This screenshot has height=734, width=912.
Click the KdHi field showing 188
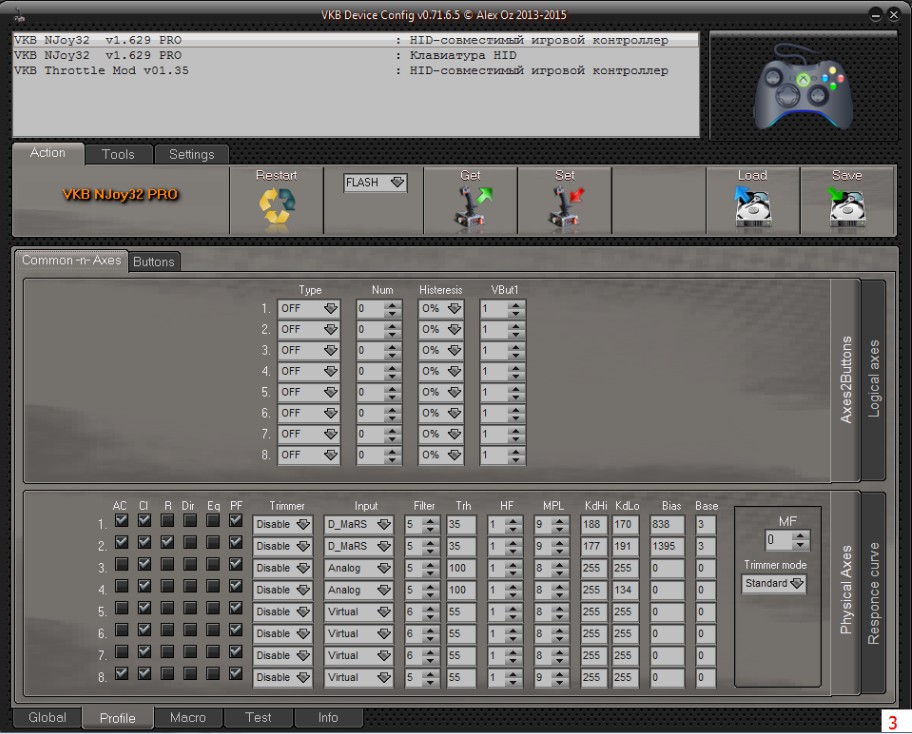594,525
